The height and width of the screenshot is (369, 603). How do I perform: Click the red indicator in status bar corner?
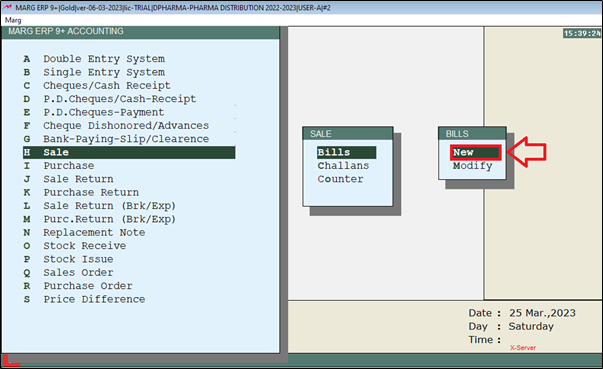click(x=12, y=361)
